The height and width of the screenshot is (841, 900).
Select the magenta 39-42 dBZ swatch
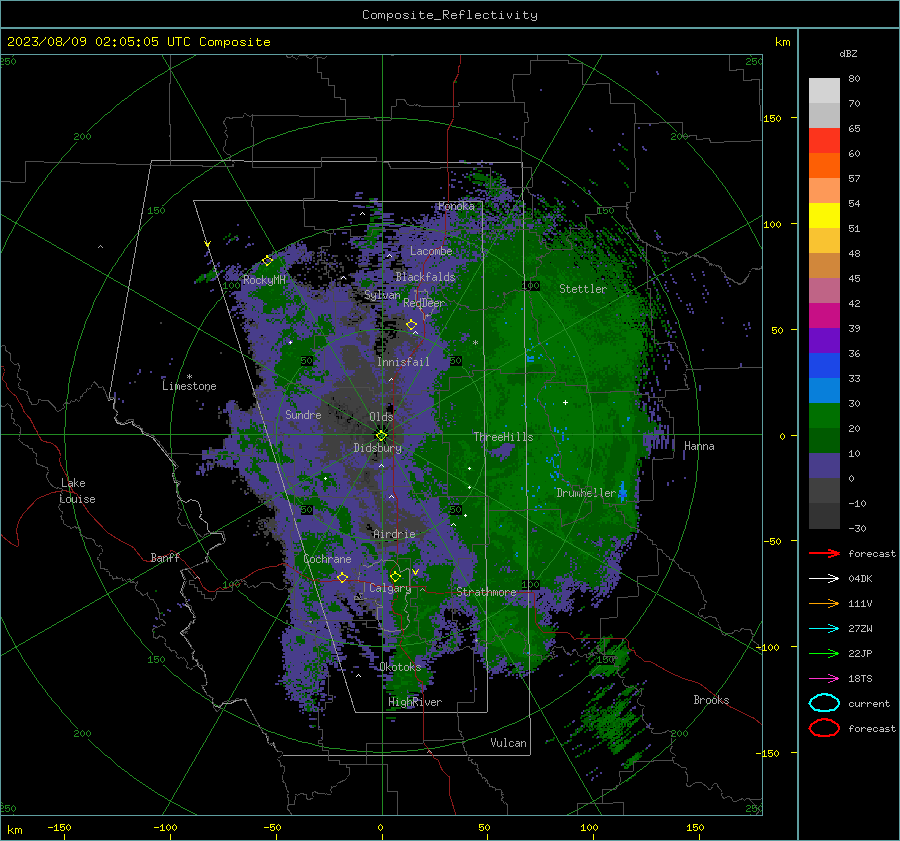pos(824,316)
